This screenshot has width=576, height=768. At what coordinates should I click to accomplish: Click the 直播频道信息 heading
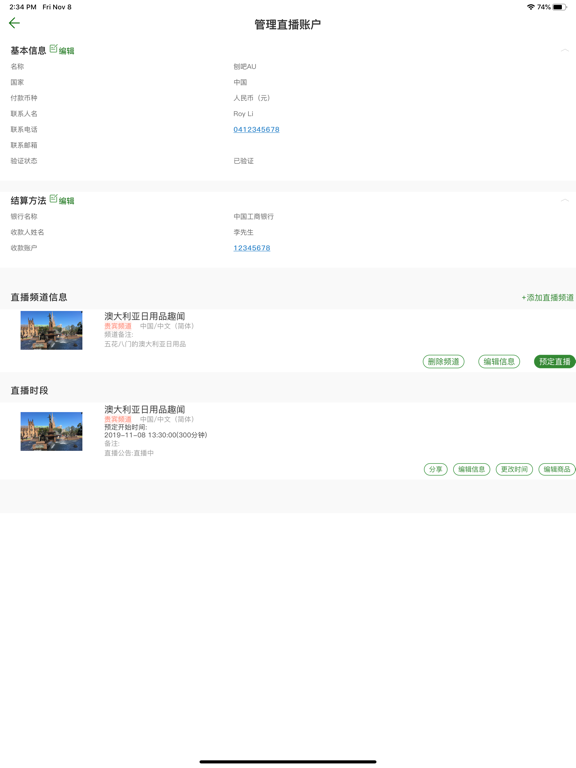click(39, 297)
